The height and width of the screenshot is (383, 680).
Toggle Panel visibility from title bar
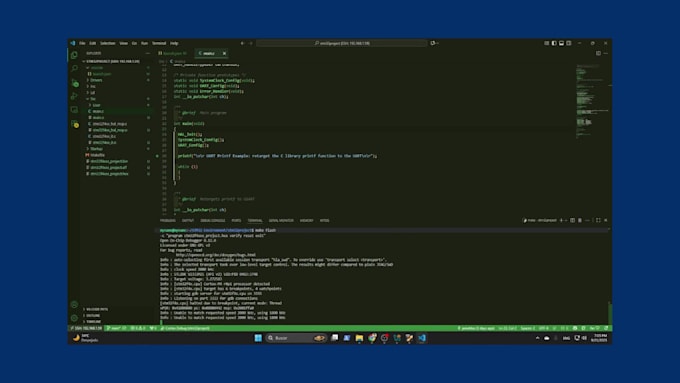562,43
